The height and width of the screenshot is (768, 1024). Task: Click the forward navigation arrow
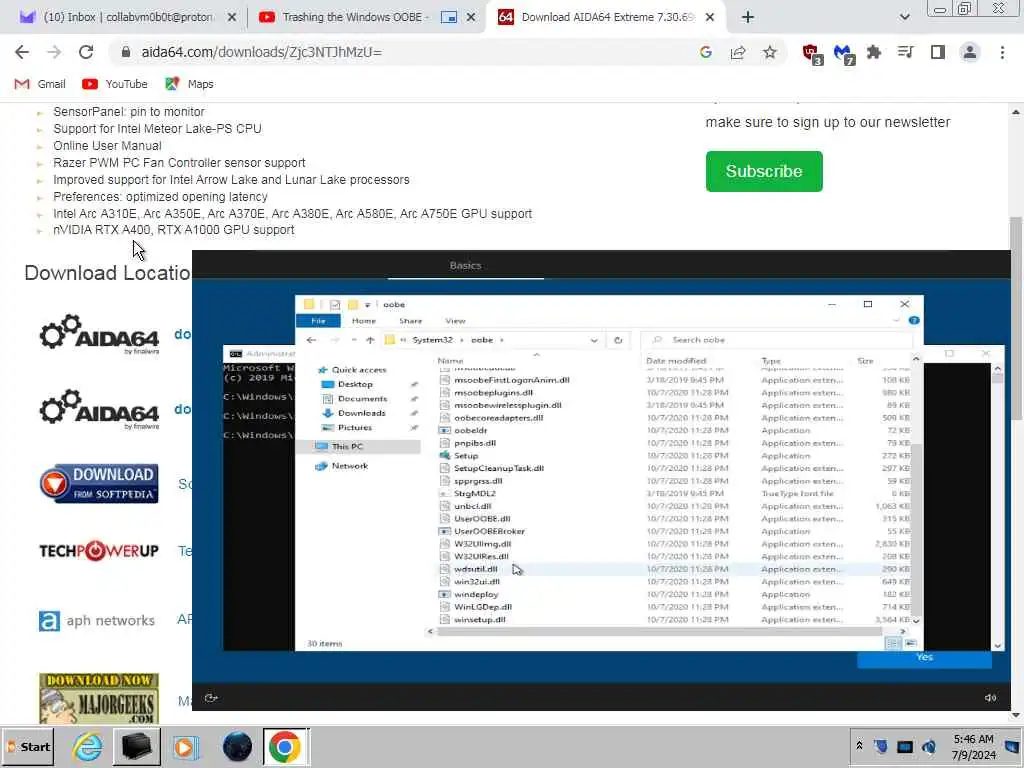point(54,52)
